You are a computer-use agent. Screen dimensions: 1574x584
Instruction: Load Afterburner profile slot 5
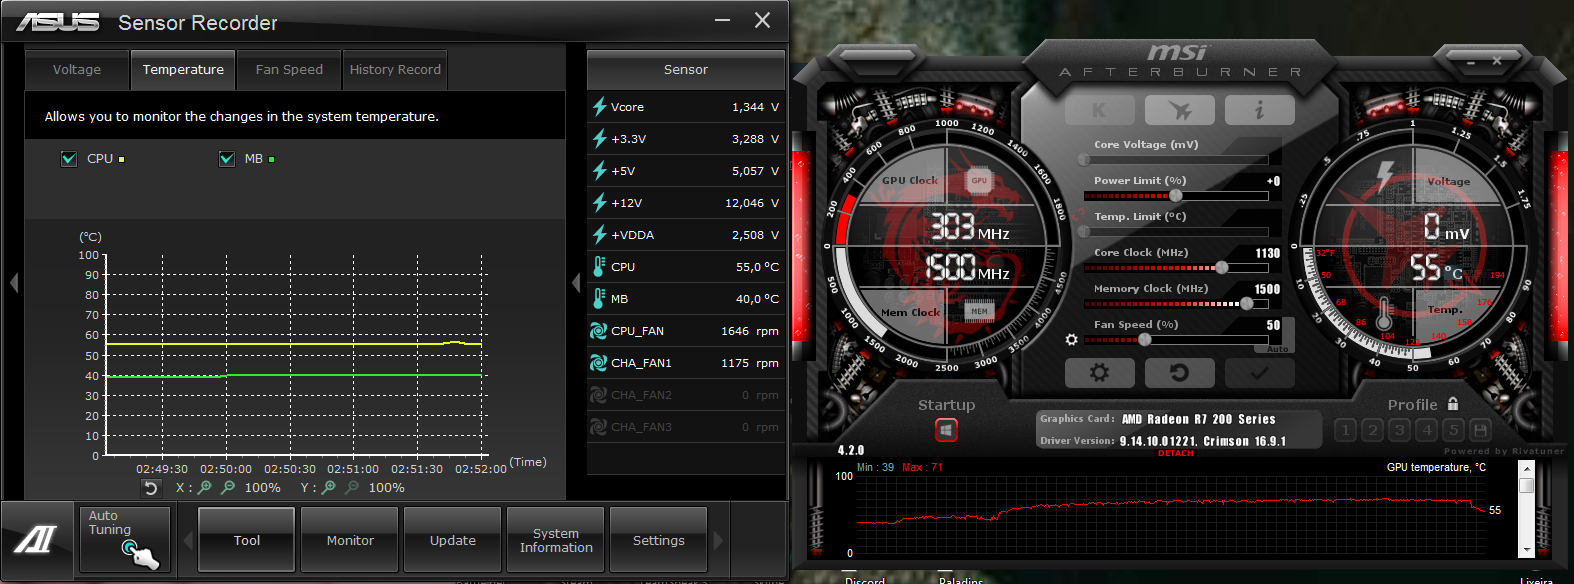1454,430
